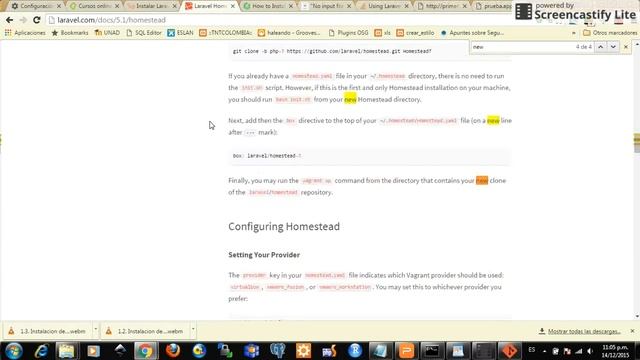Open the SQL Editor bookmark
Screen dimensions: 640x360
(144, 33)
